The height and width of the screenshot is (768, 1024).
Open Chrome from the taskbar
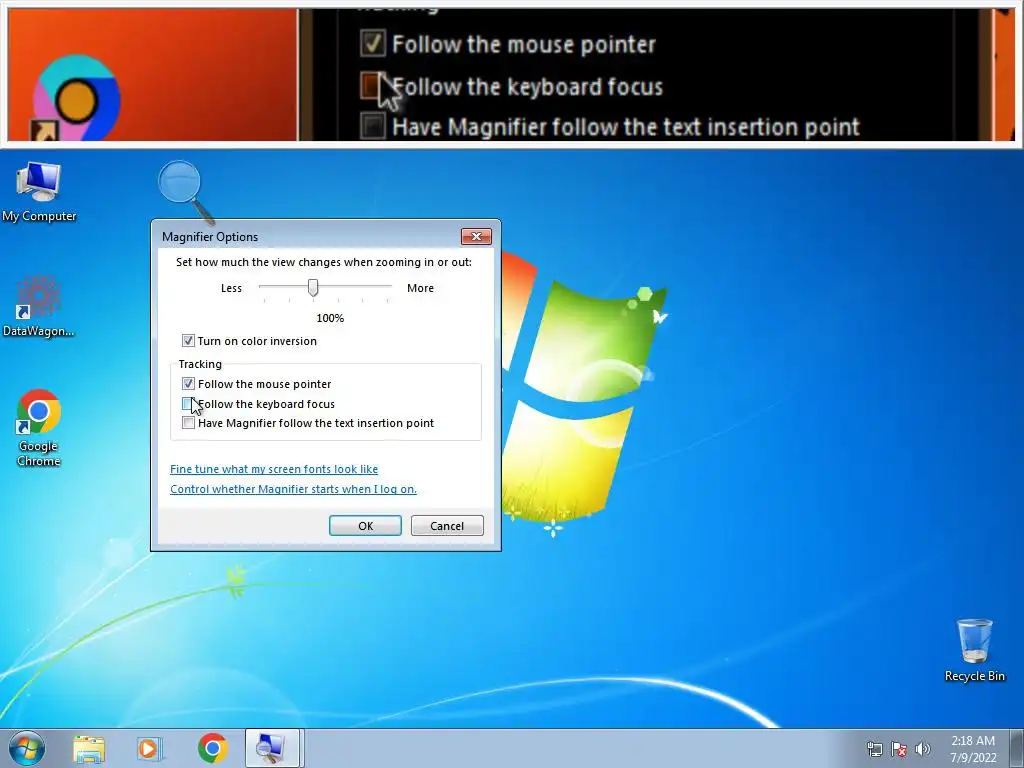pyautogui.click(x=212, y=748)
